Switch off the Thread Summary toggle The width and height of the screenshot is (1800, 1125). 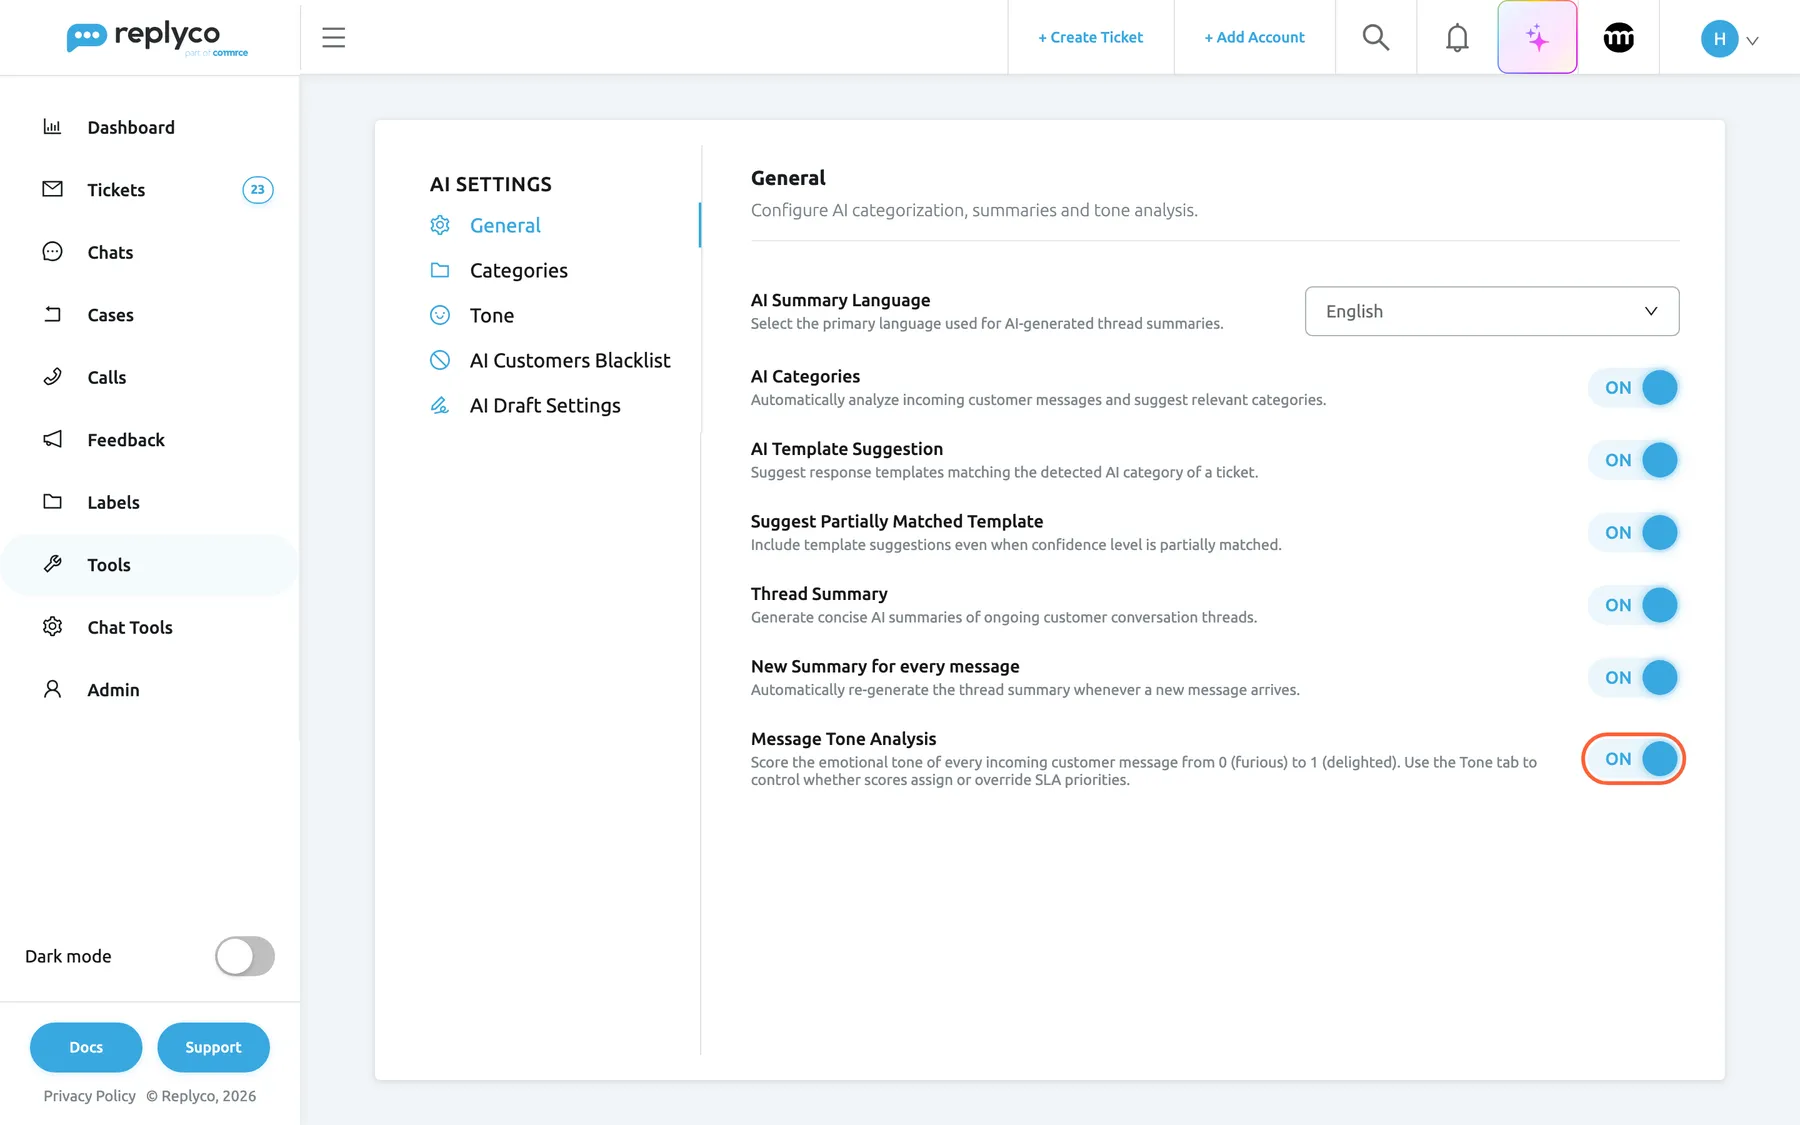pos(1633,605)
